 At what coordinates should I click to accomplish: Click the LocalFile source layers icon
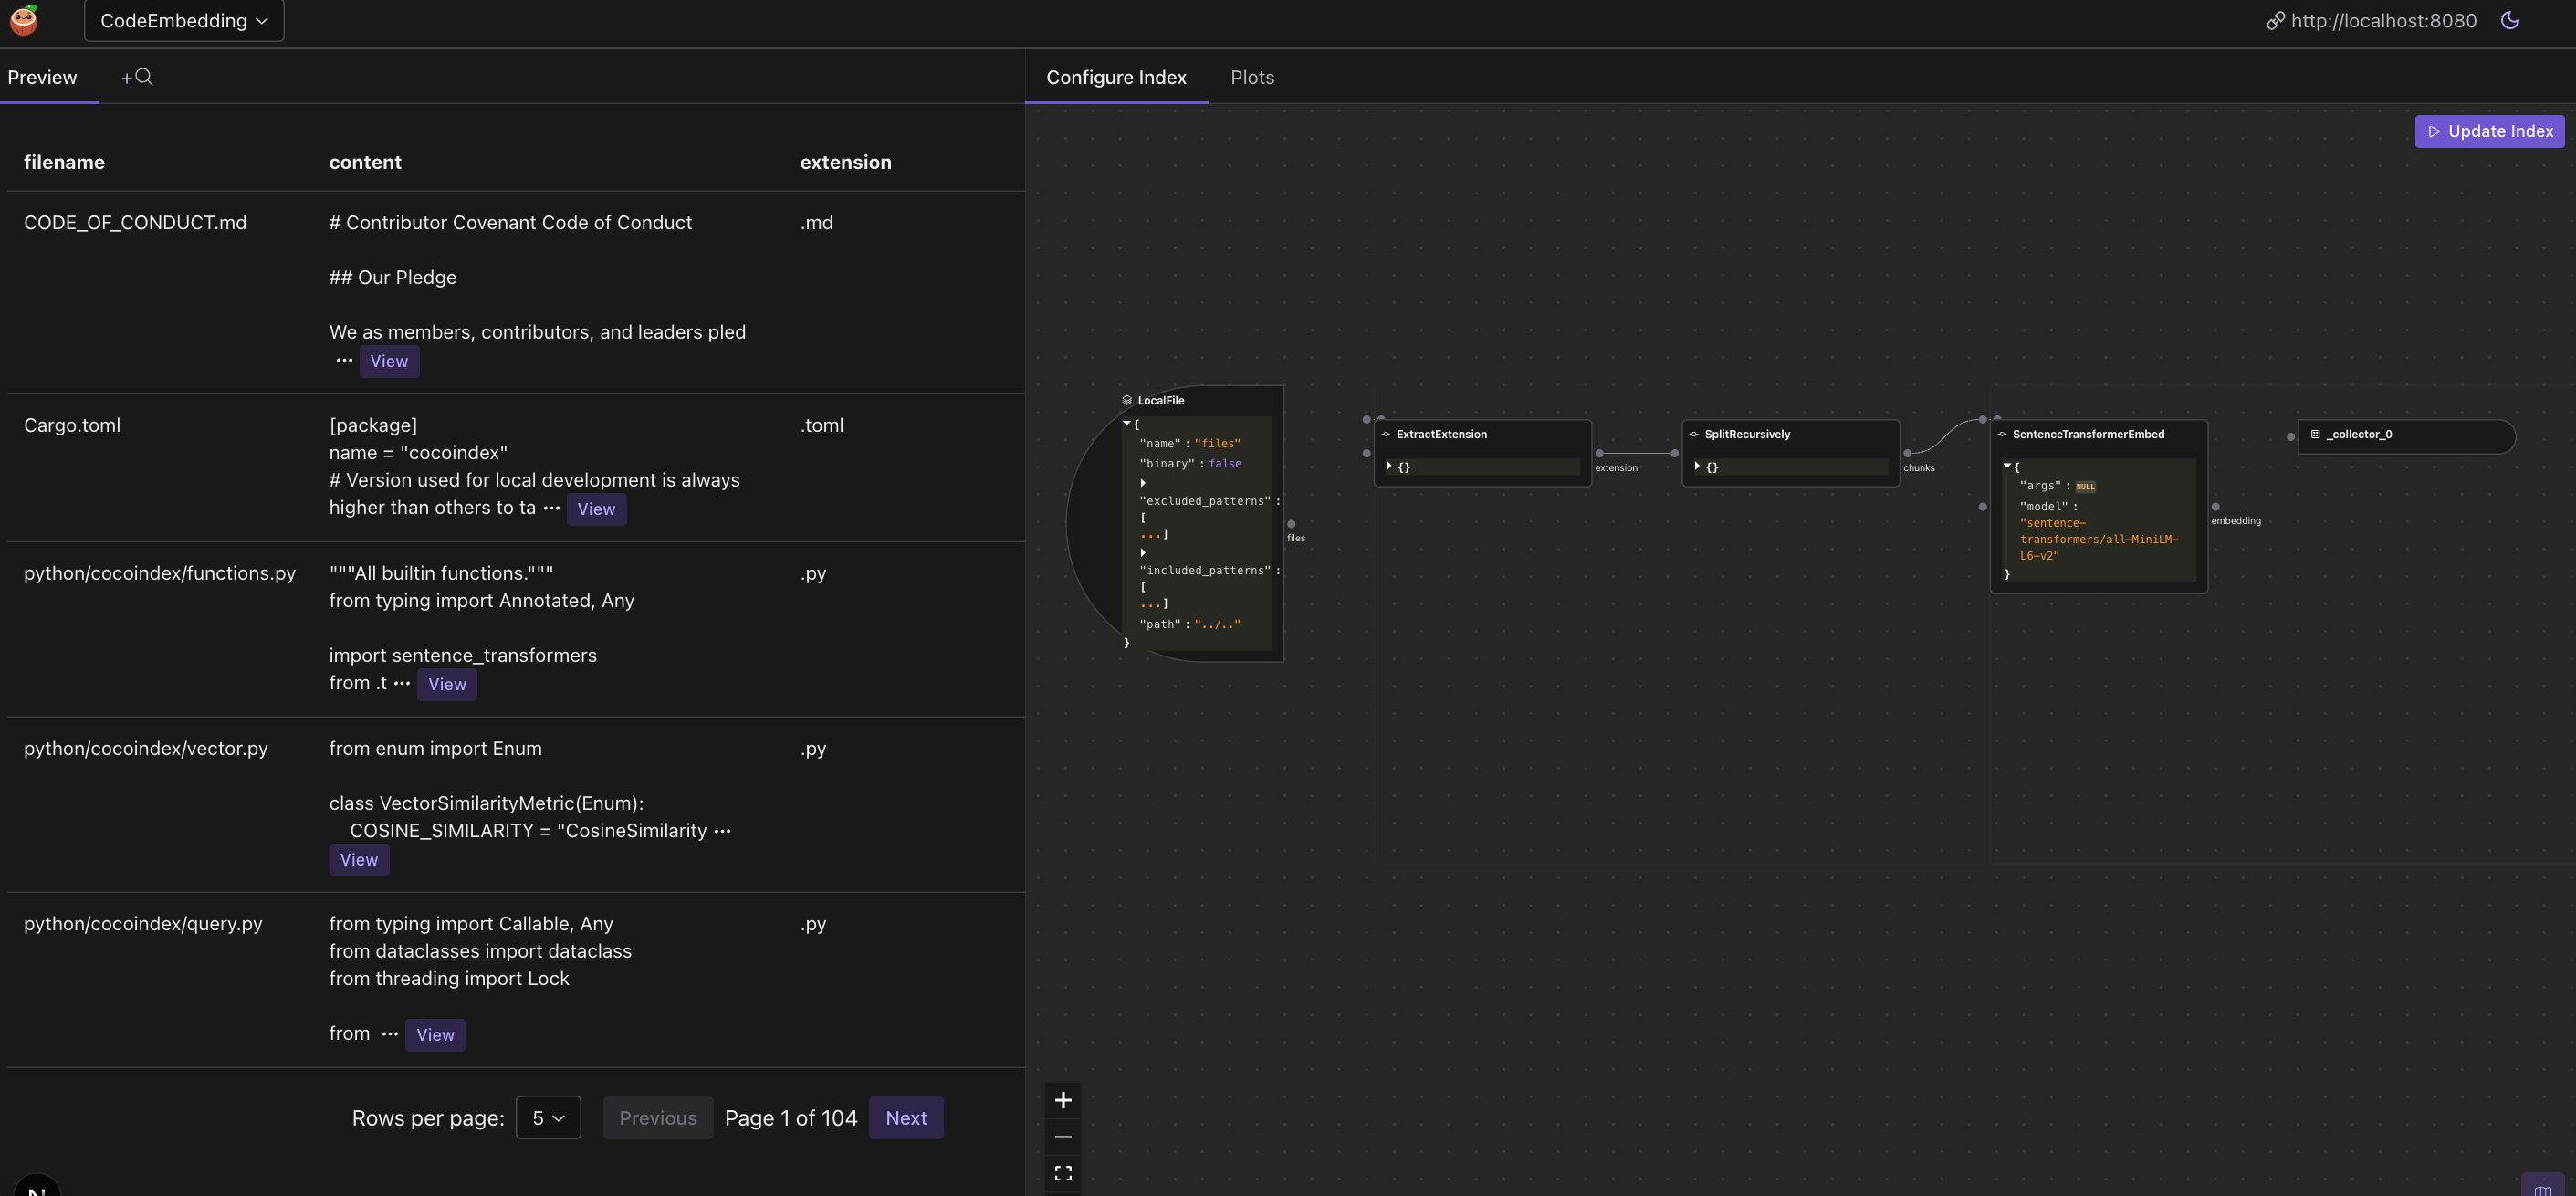pos(1127,400)
